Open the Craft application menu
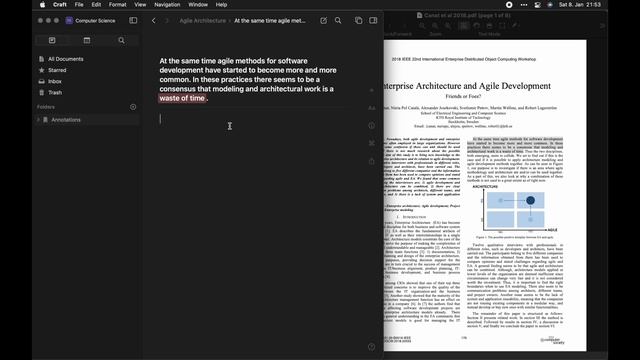 click(x=60, y=5)
